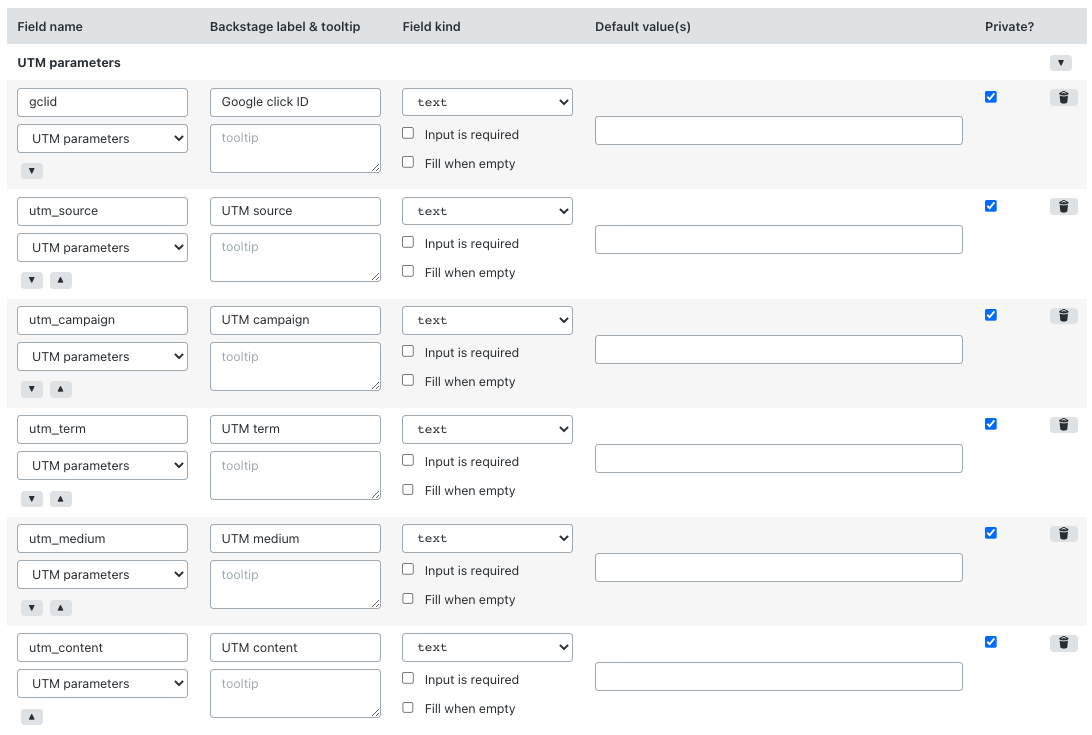Enable Fill when empty for utm_campaign
1092x735 pixels.
407,379
